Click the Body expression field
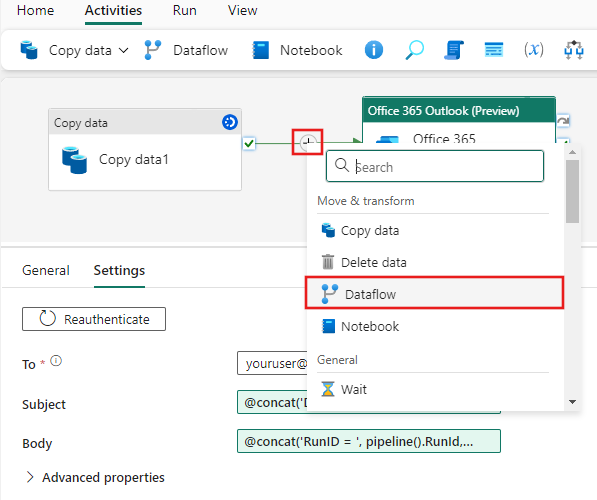This screenshot has width=597, height=500. [369, 441]
